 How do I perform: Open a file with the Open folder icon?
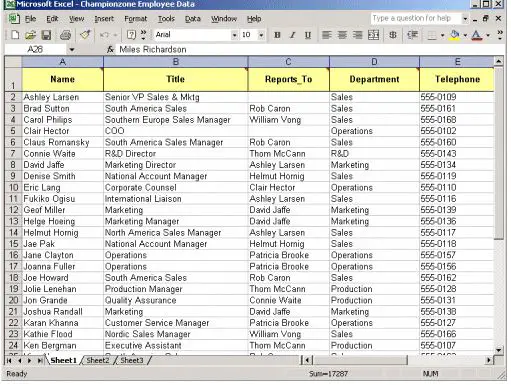tap(30, 35)
